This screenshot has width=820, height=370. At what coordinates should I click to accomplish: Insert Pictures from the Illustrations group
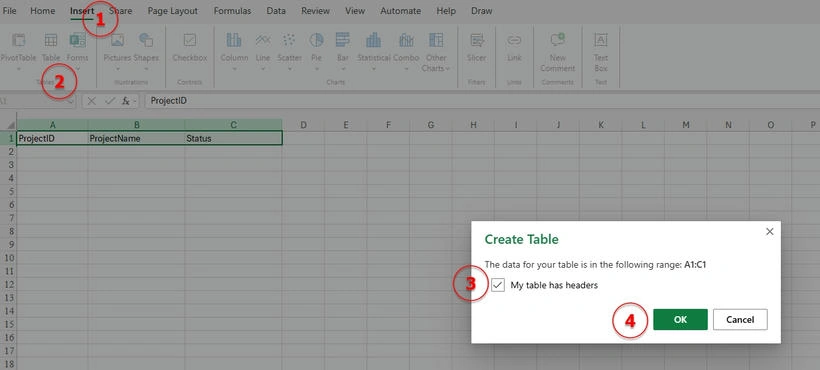click(x=117, y=48)
